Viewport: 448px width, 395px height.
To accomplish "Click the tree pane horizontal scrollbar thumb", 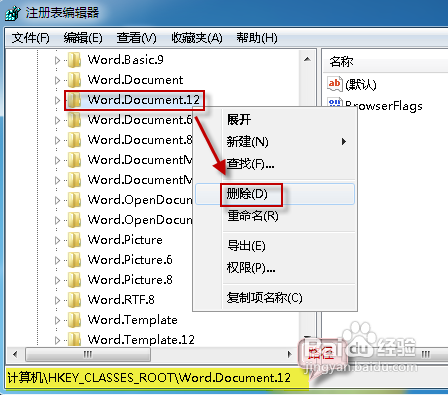I will (x=88, y=354).
